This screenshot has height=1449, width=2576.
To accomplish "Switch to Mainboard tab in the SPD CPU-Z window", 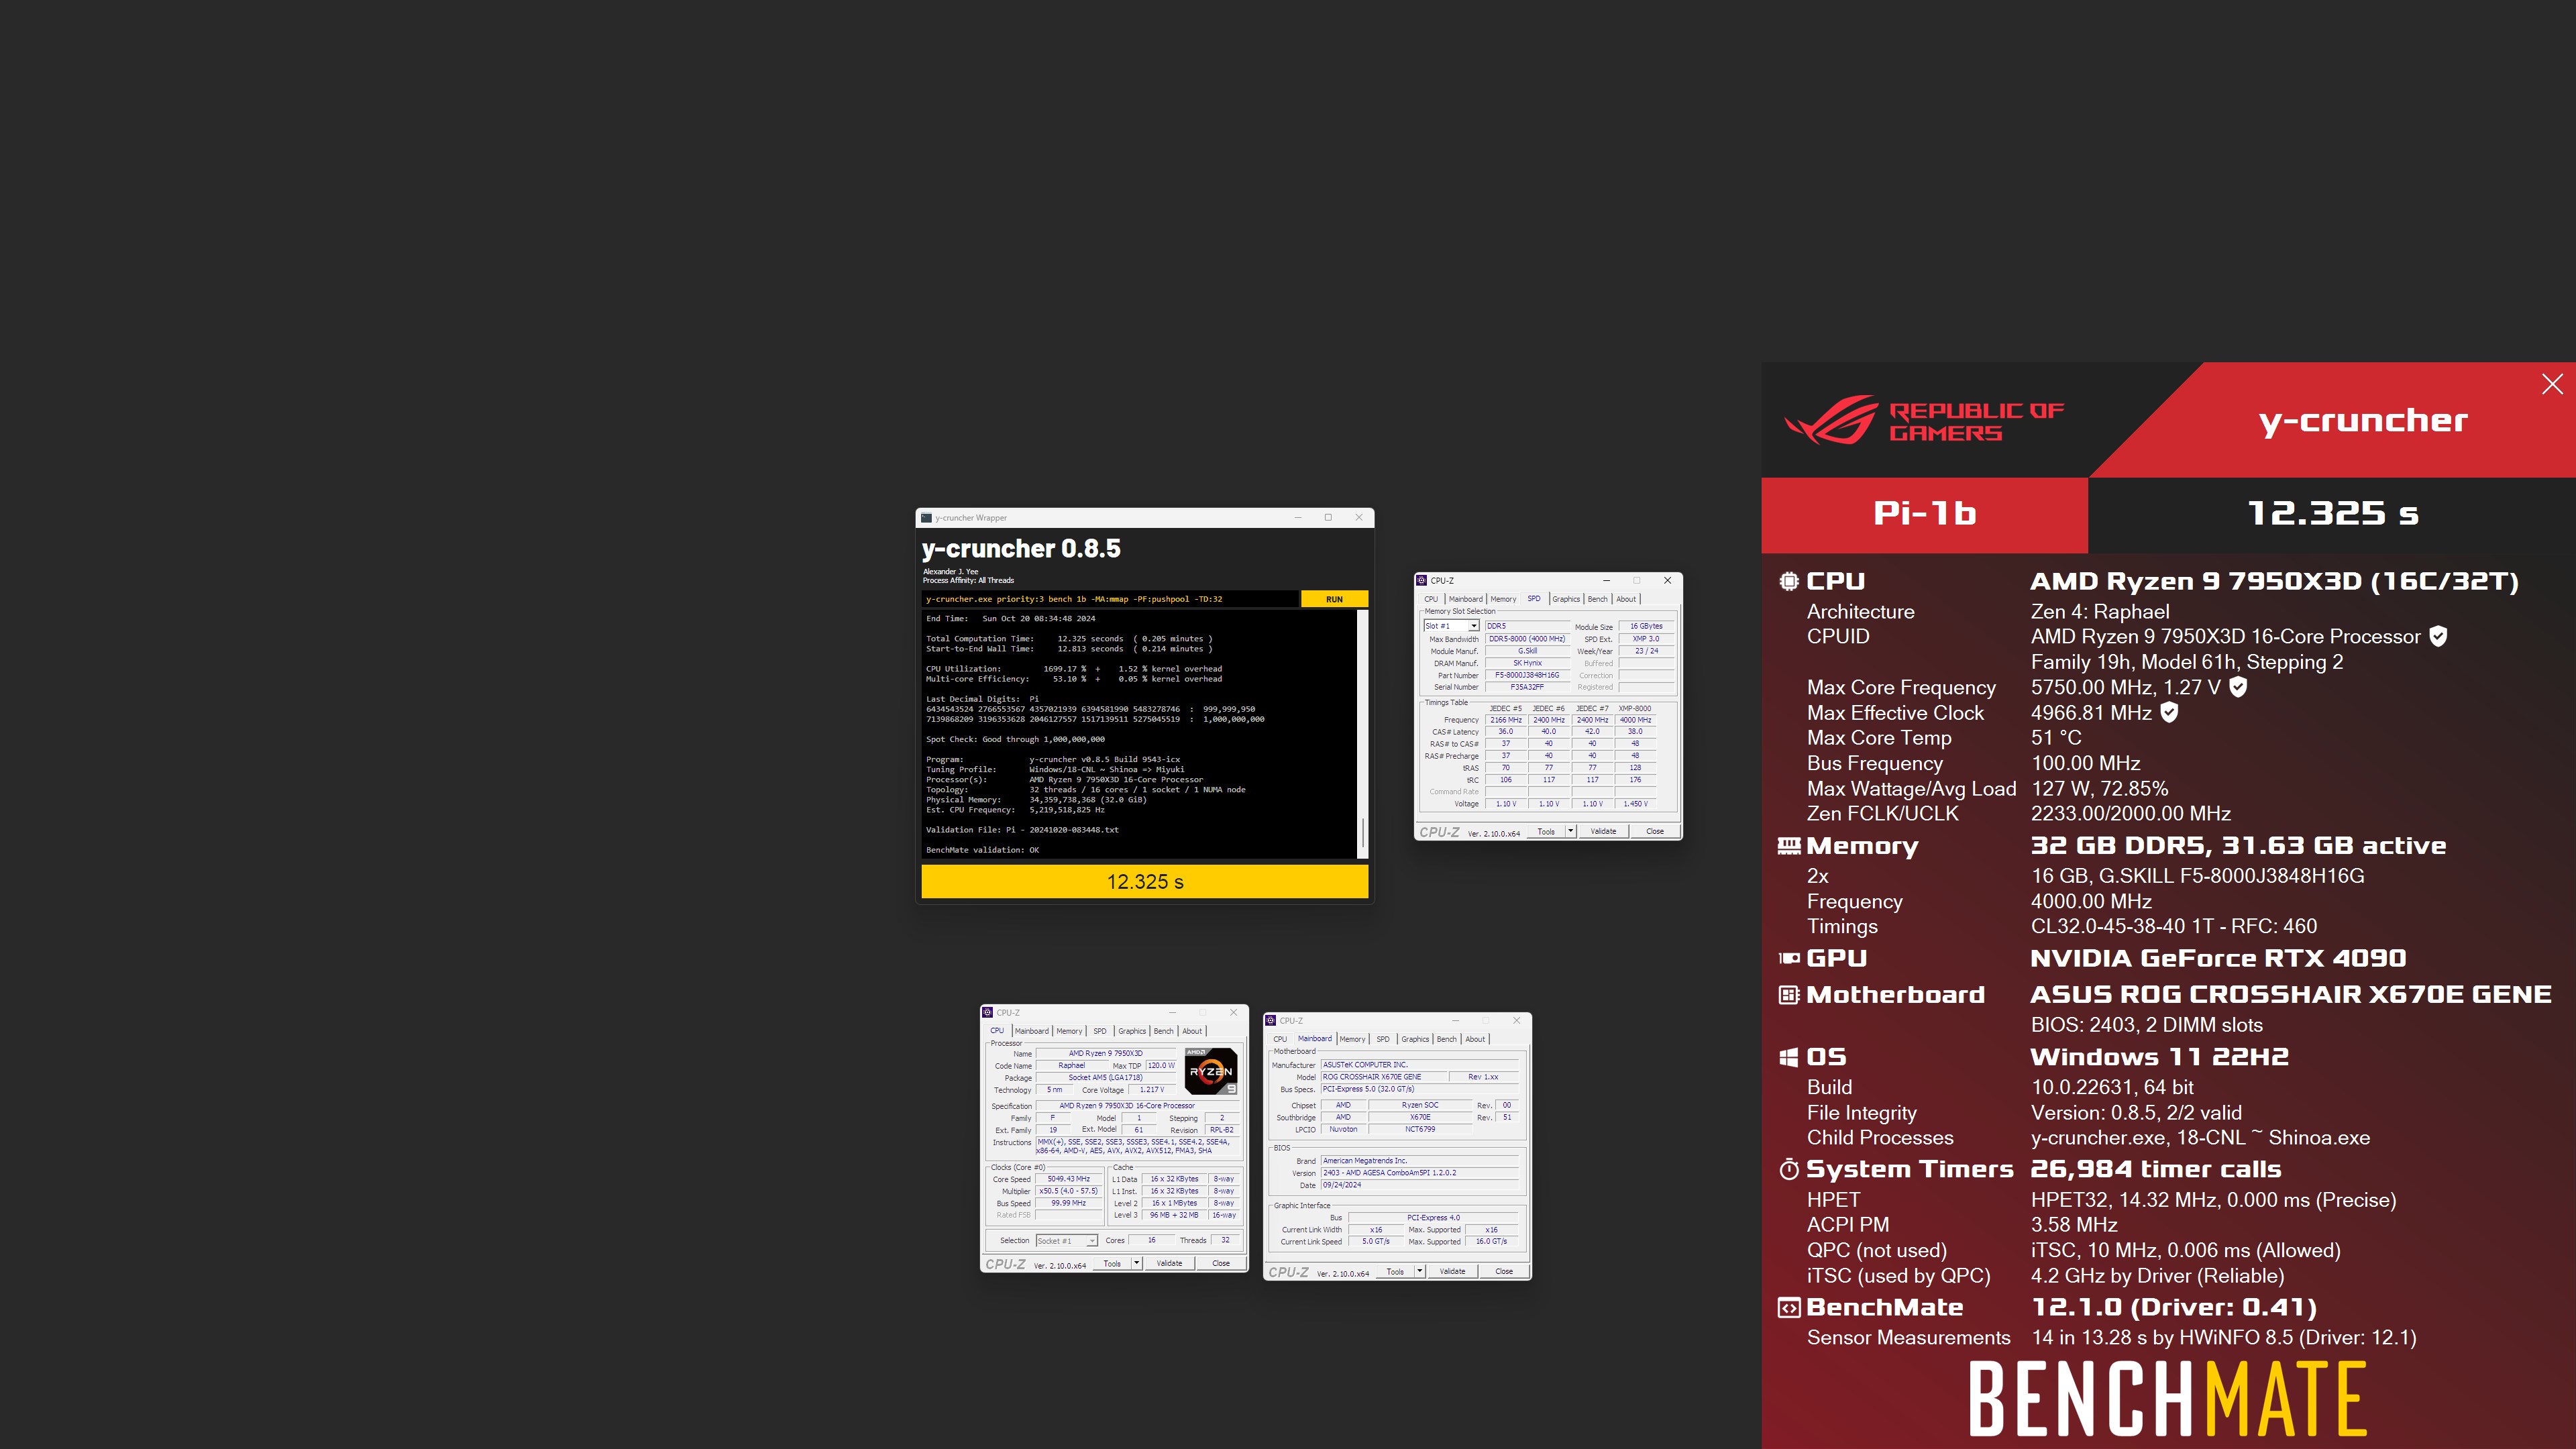I will point(1465,599).
